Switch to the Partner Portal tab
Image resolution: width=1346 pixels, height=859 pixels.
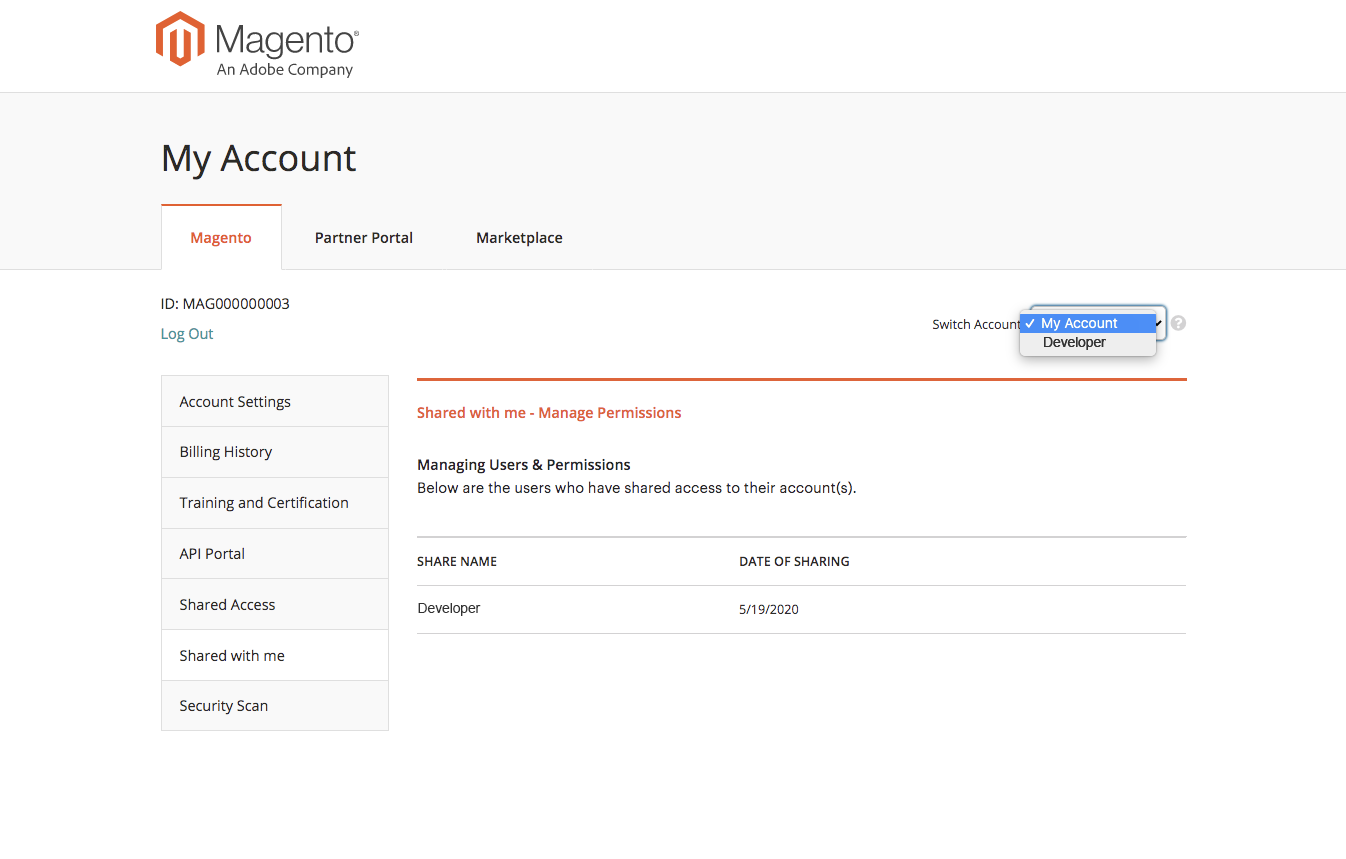364,238
